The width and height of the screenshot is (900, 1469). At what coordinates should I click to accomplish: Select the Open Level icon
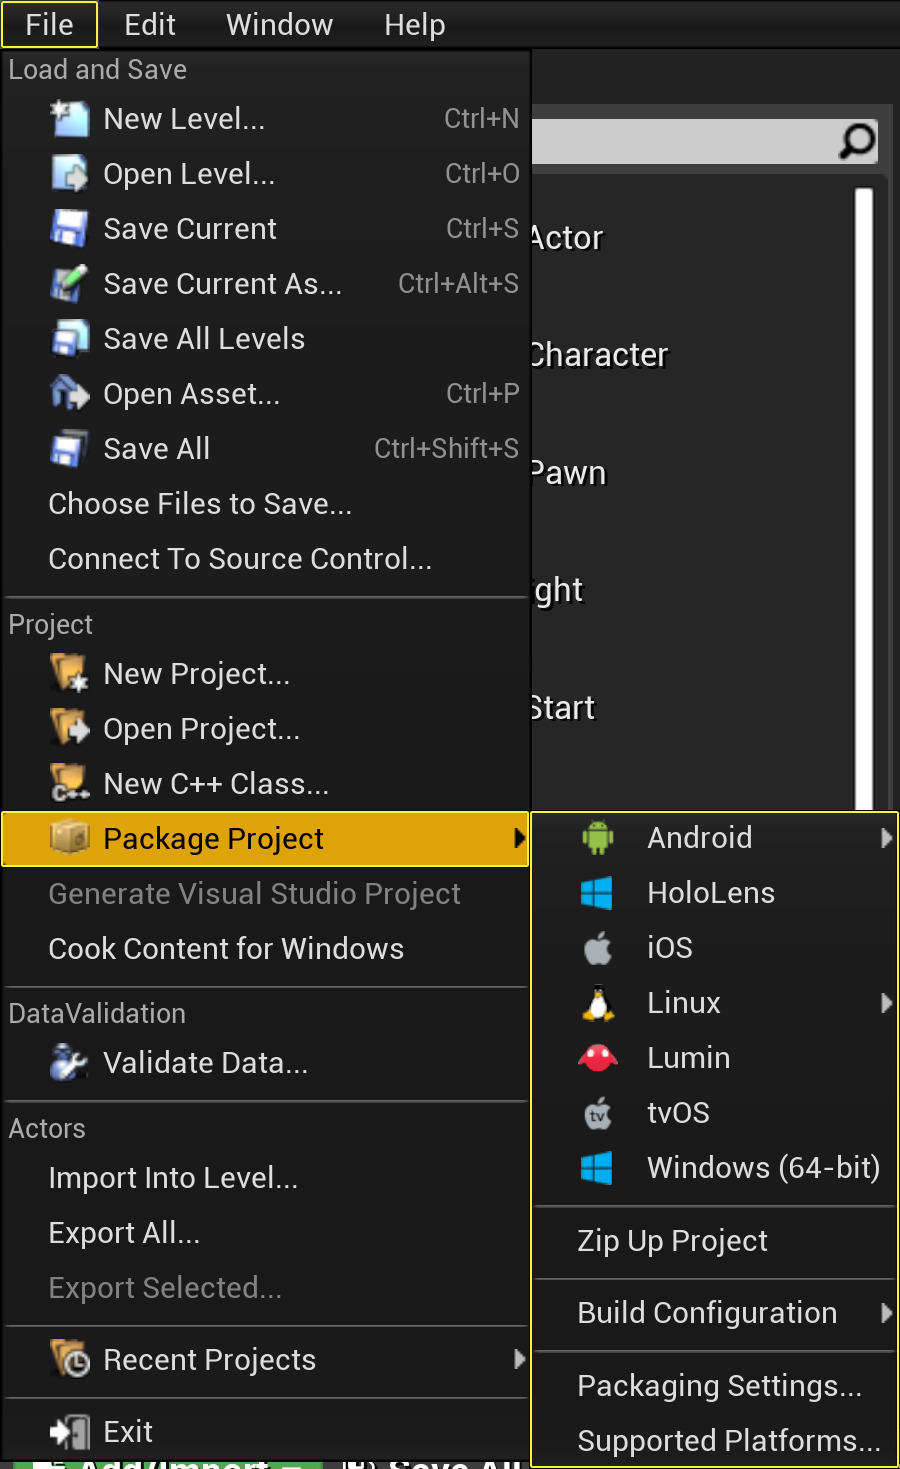click(x=67, y=173)
